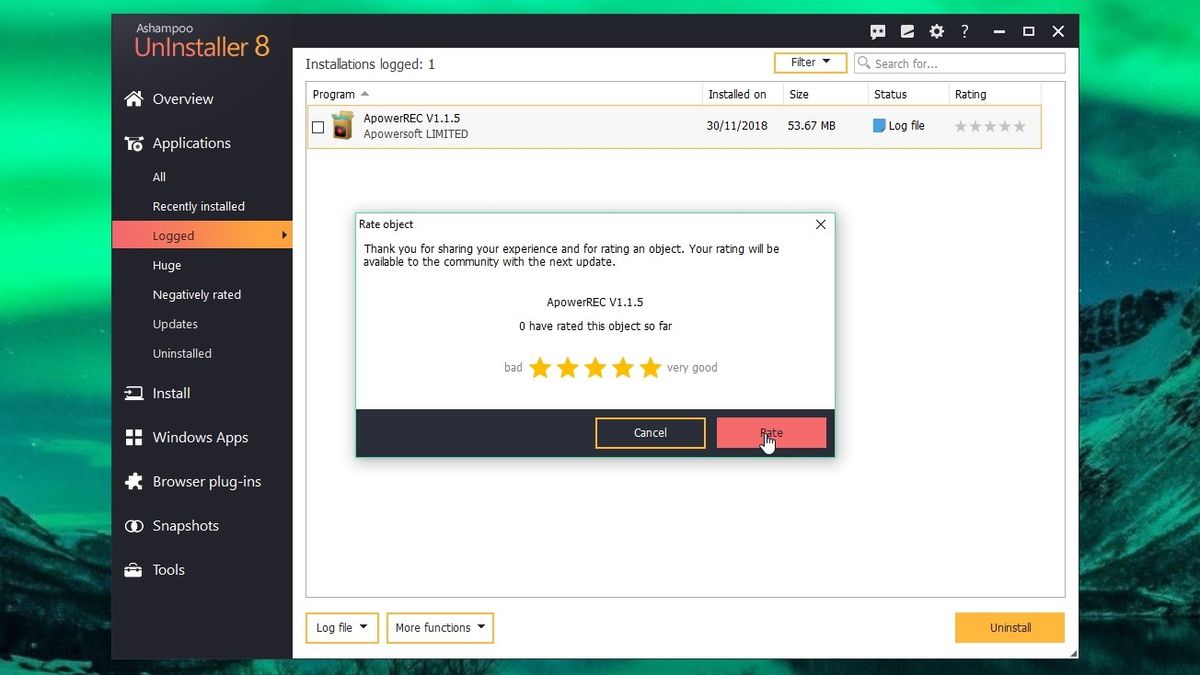The height and width of the screenshot is (675, 1200).
Task: Open the Filter dropdown
Action: 810,62
